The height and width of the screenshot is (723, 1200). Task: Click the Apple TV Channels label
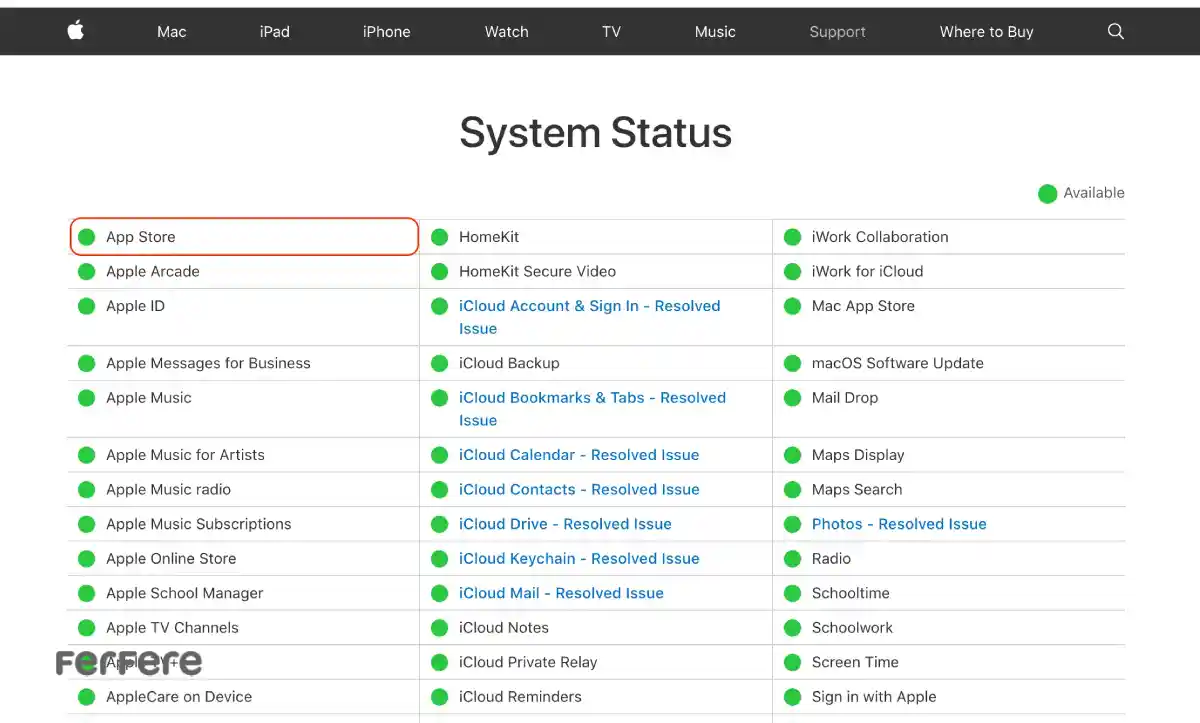pyautogui.click(x=173, y=628)
